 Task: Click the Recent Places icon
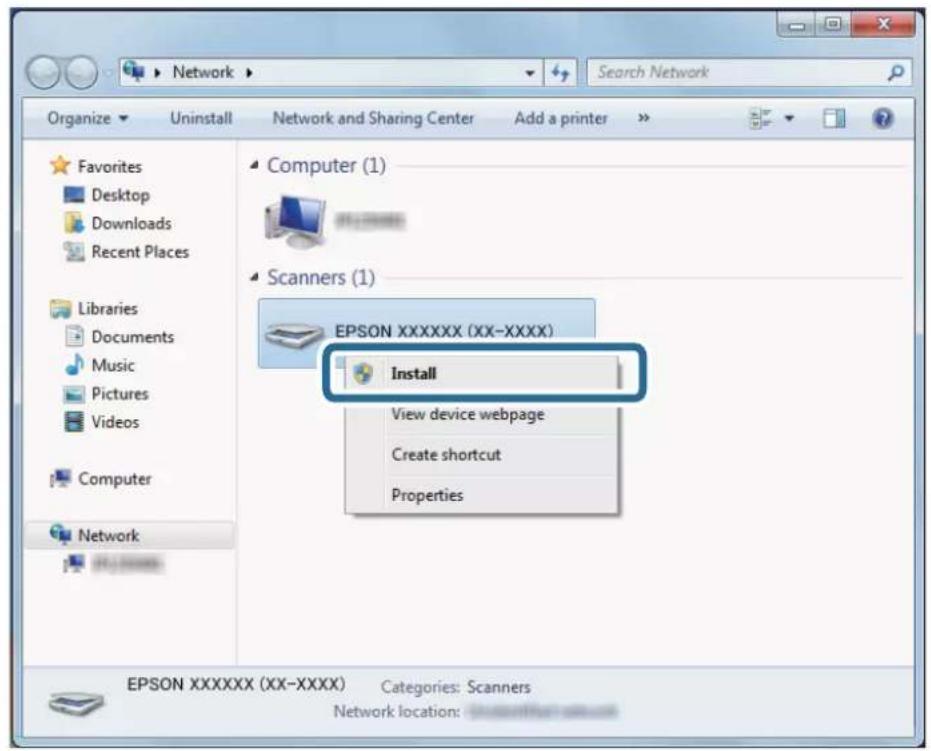point(74,252)
